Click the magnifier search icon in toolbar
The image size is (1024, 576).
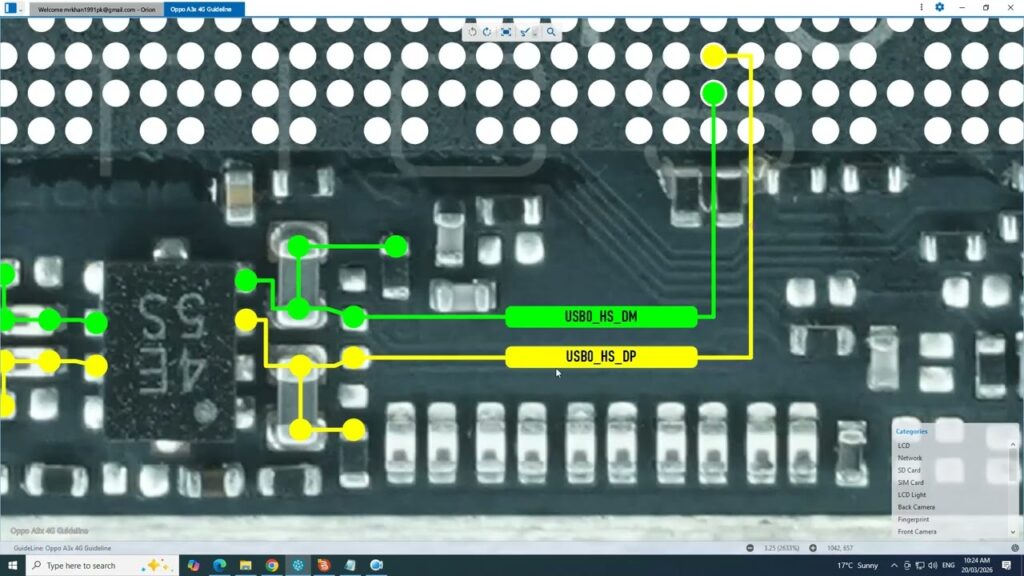click(551, 32)
